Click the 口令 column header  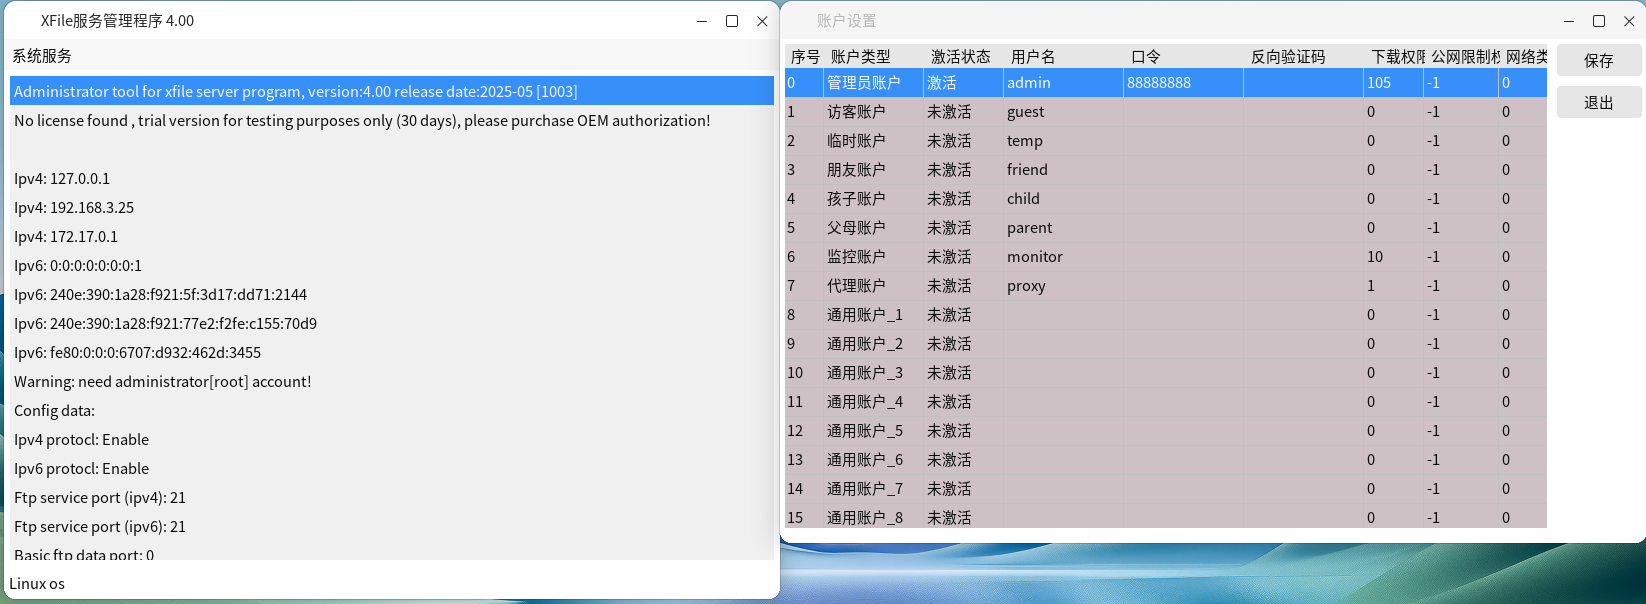(1146, 57)
